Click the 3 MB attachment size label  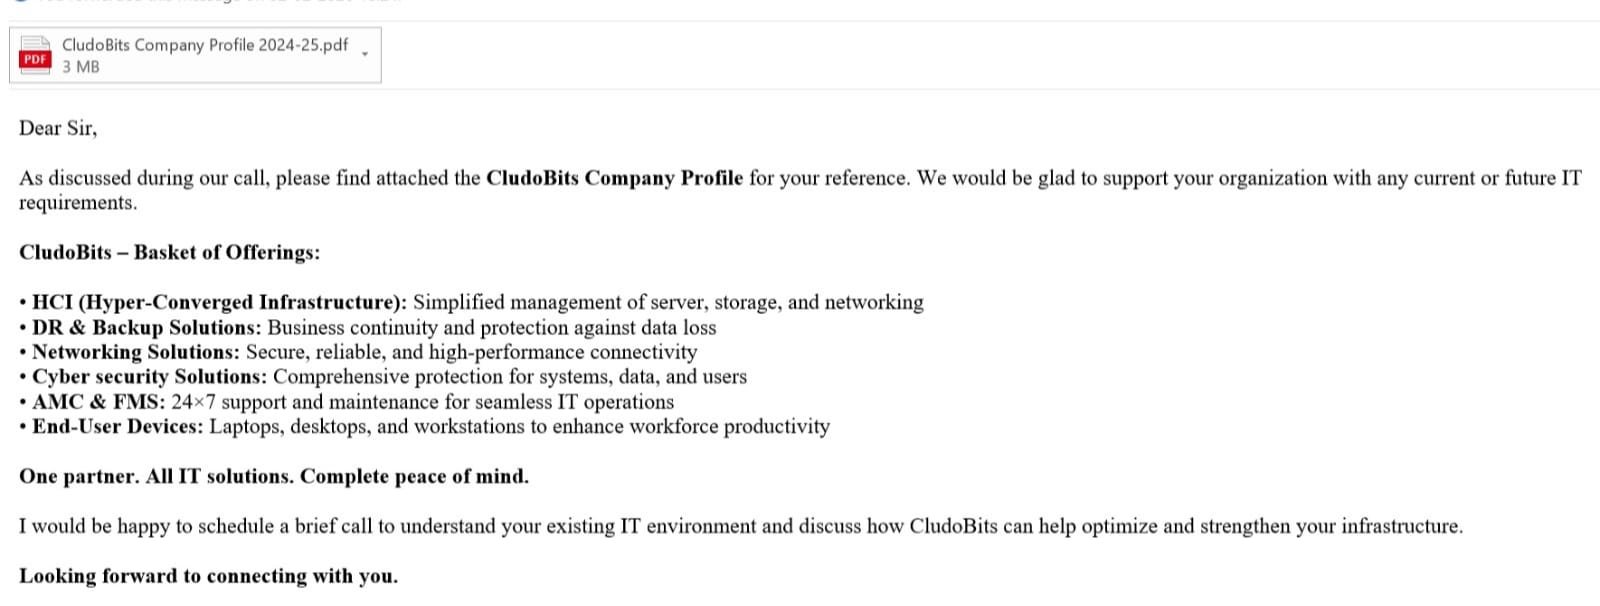click(x=81, y=67)
